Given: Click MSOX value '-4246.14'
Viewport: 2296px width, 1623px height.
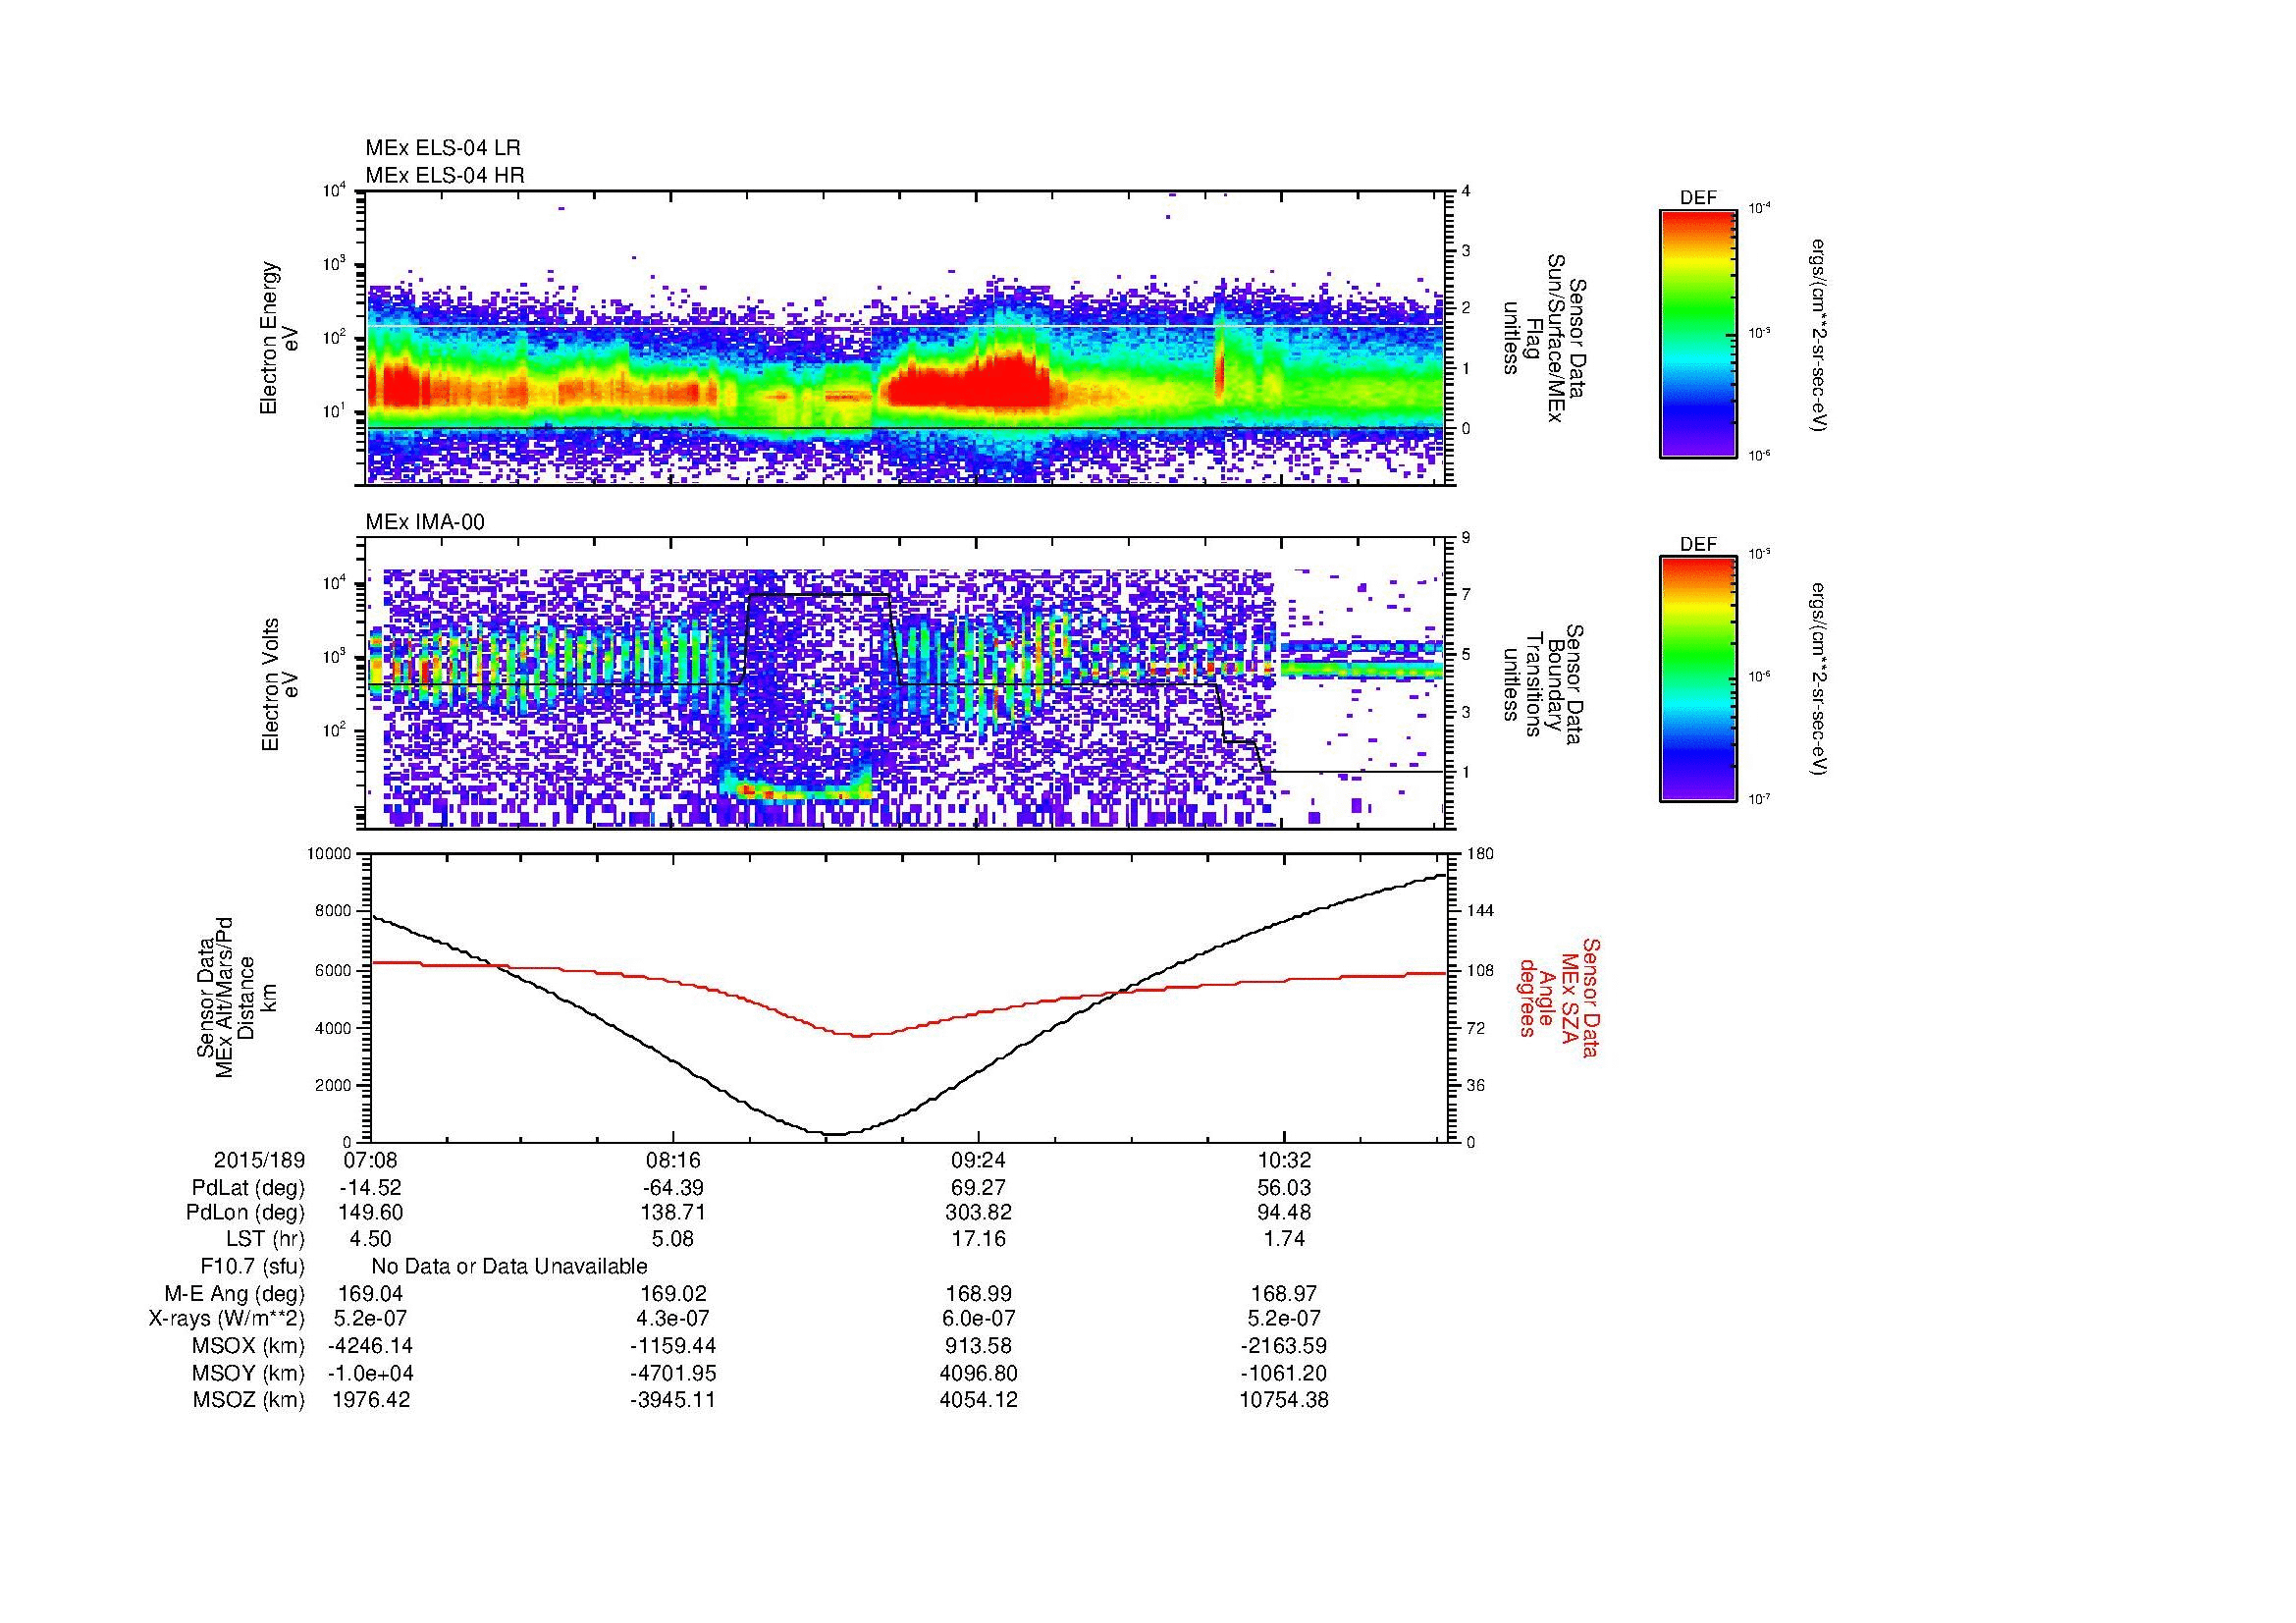Looking at the screenshot, I should pos(370,1346).
